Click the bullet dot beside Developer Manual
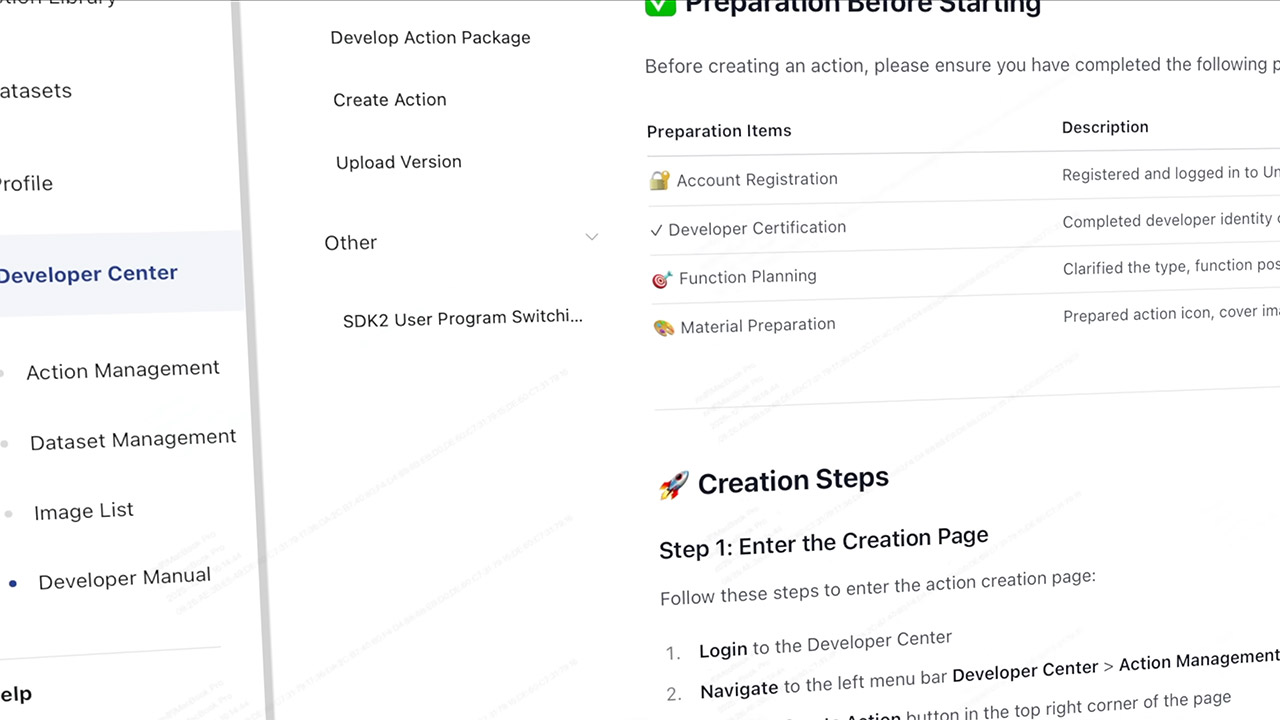Image resolution: width=1280 pixels, height=720 pixels. point(12,583)
